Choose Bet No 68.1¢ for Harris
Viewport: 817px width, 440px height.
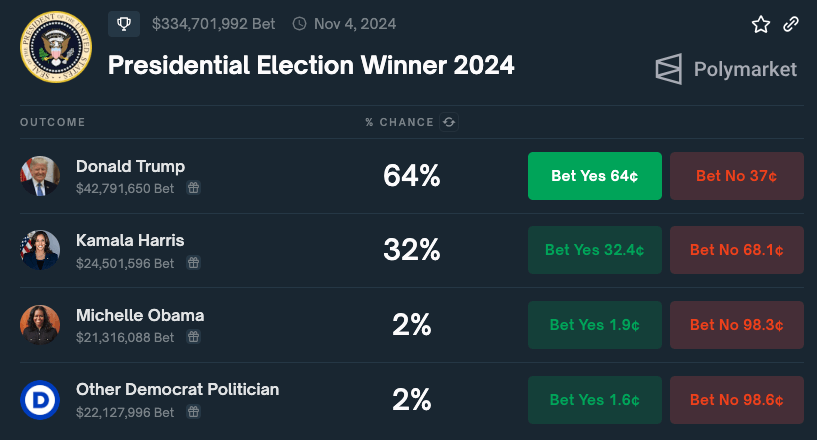tap(737, 250)
